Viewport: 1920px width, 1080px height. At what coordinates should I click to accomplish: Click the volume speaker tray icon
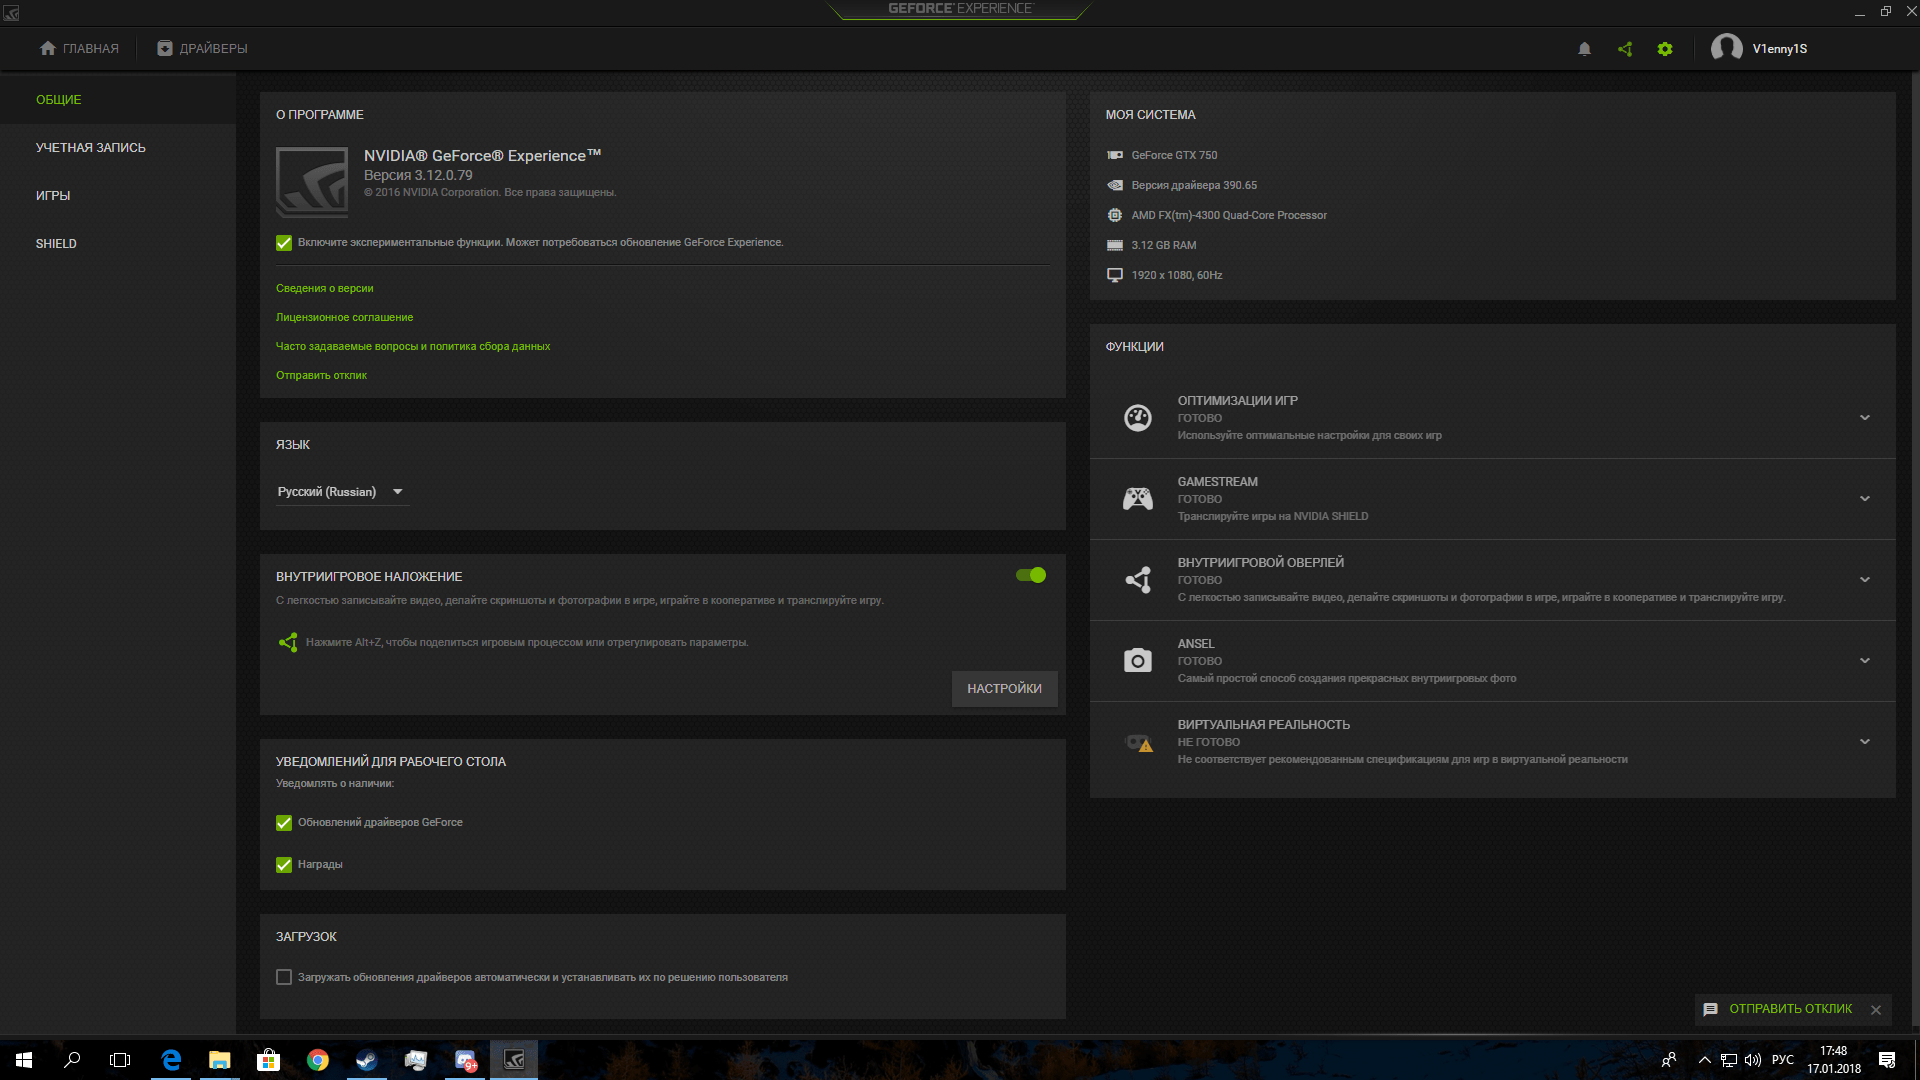pyautogui.click(x=1753, y=1060)
